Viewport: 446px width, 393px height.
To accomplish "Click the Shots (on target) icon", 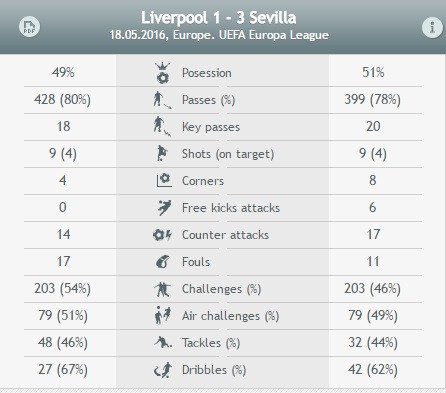I will pos(162,153).
